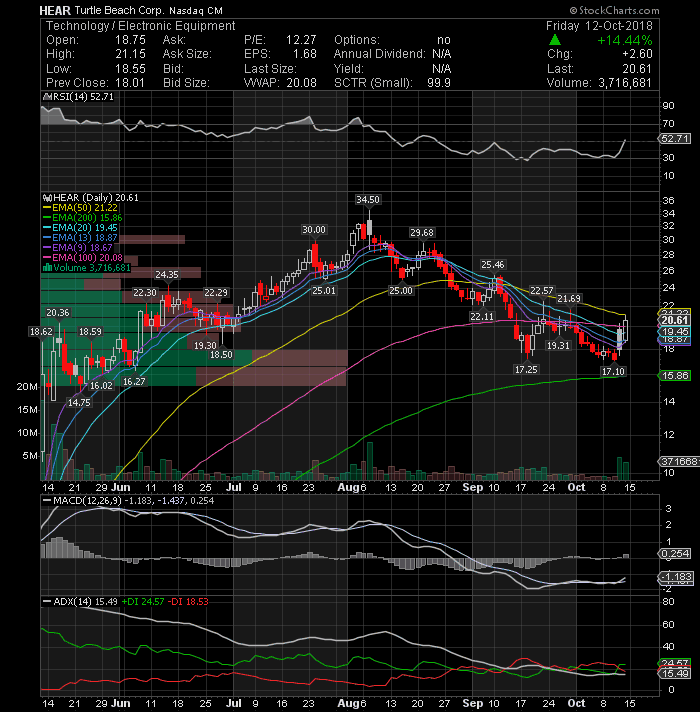Click the 18.50 price annotation
The width and height of the screenshot is (700, 712).
click(x=221, y=355)
